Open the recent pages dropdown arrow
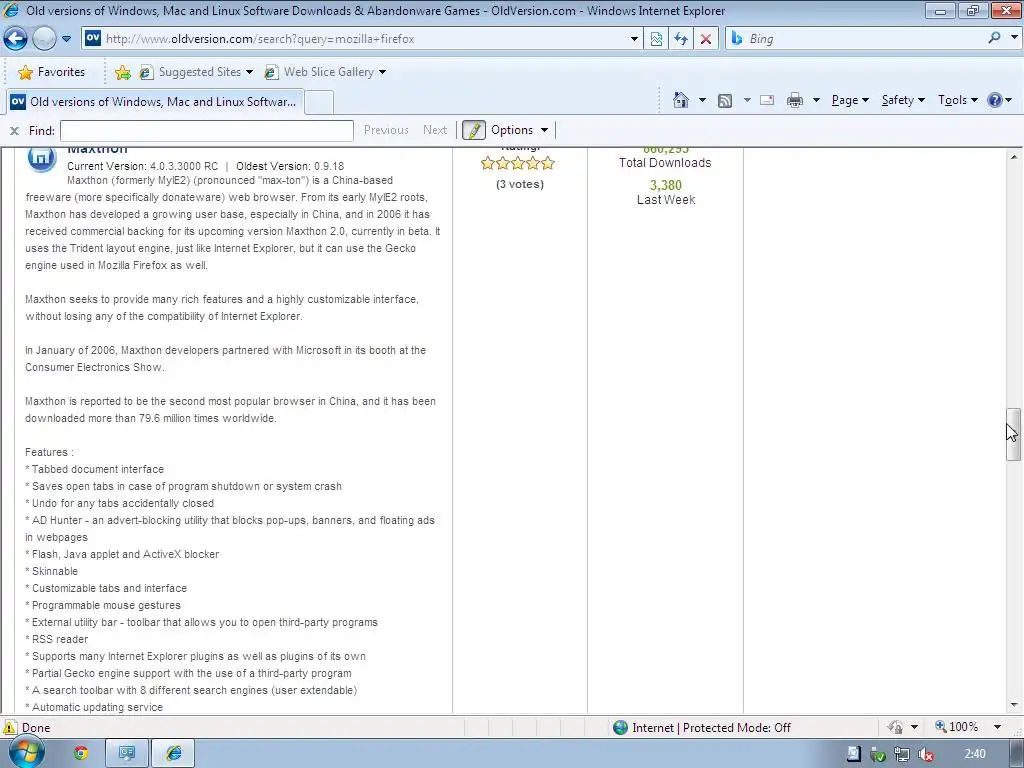Screen dimensions: 1024x768 pyautogui.click(x=66, y=39)
